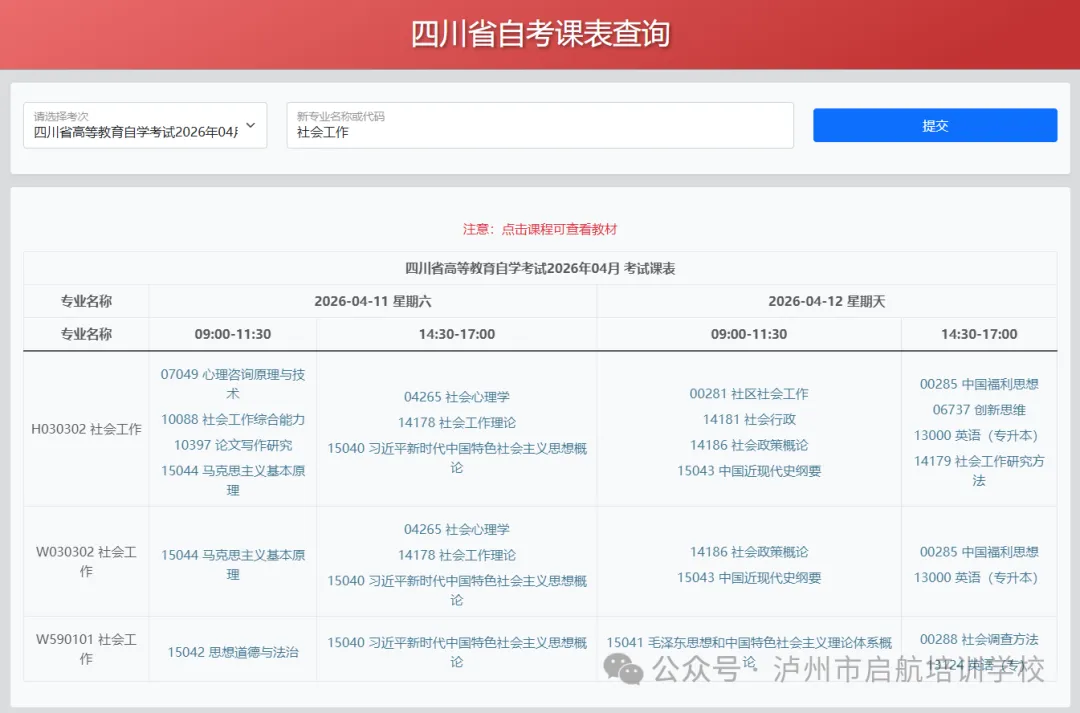Open 15044 马克思主义基本原理 in W030302 row
The width and height of the screenshot is (1080, 713).
click(x=233, y=565)
